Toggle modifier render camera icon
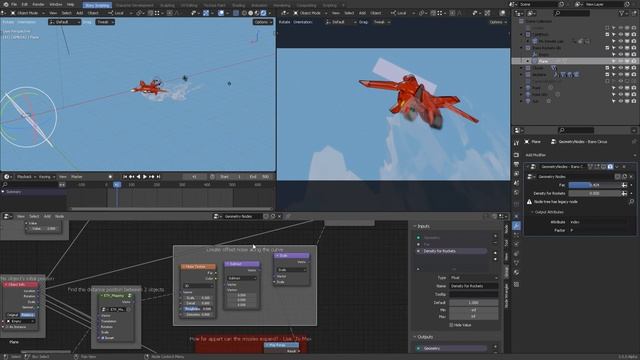640x360 pixels. point(610,167)
